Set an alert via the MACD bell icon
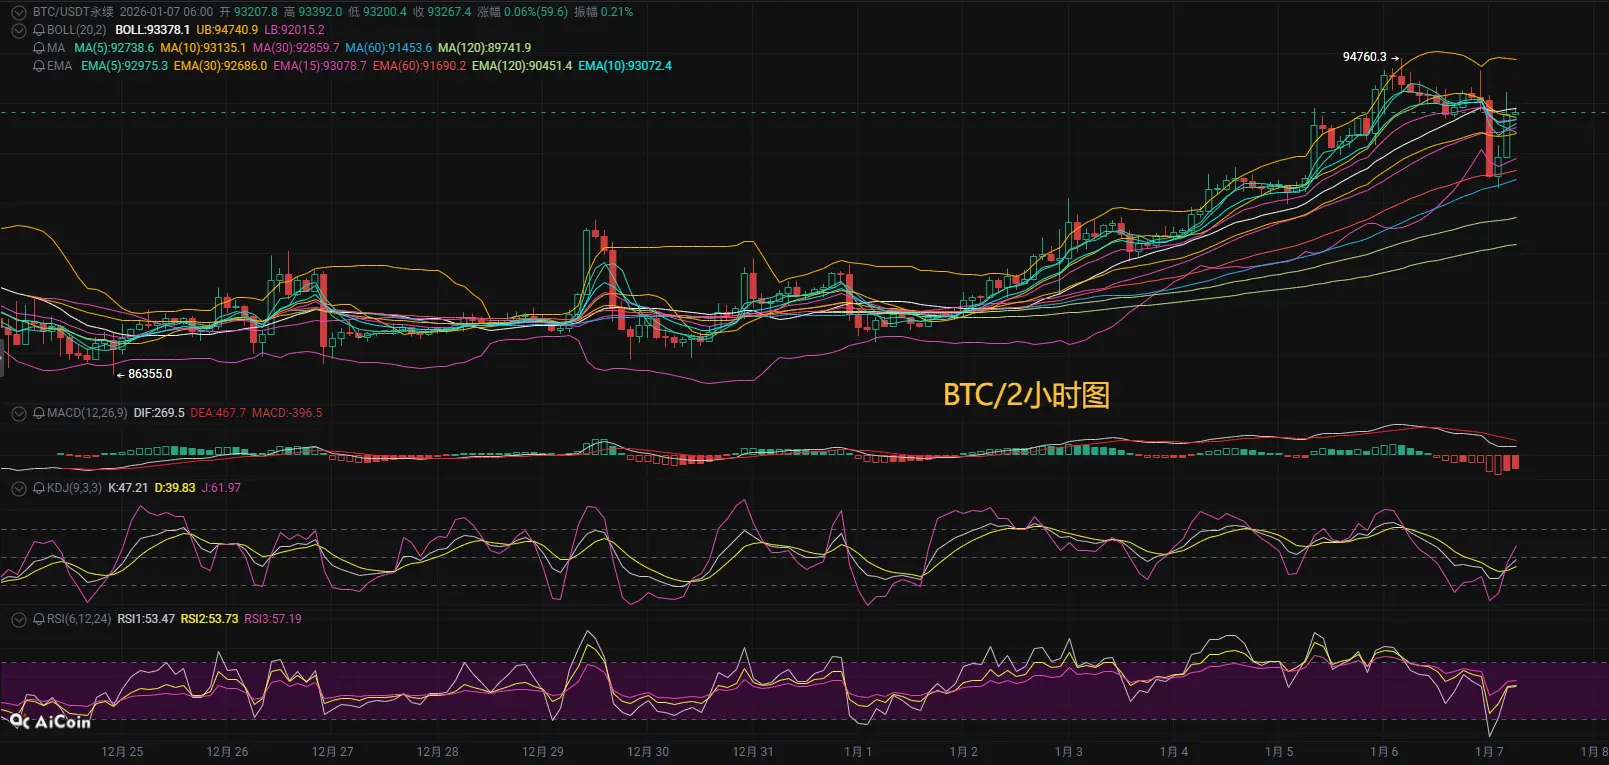The height and width of the screenshot is (765, 1609). [x=39, y=413]
